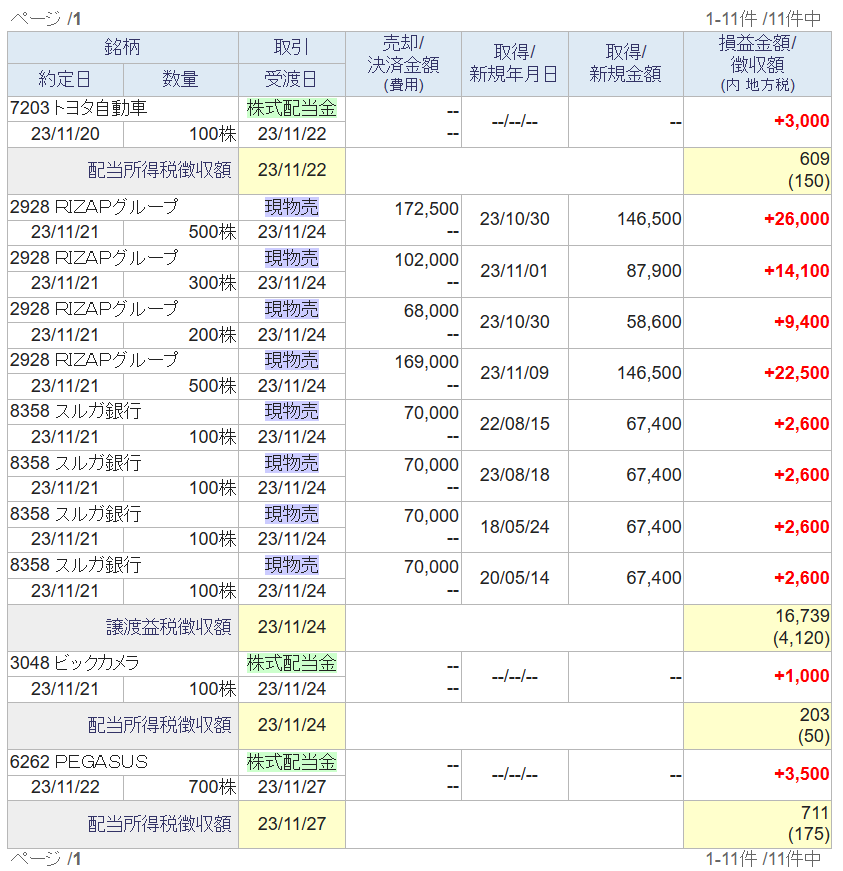843x871 pixels.
Task: Click 株式配当金 label in the トヨタ自動車 row
Action: click(292, 108)
